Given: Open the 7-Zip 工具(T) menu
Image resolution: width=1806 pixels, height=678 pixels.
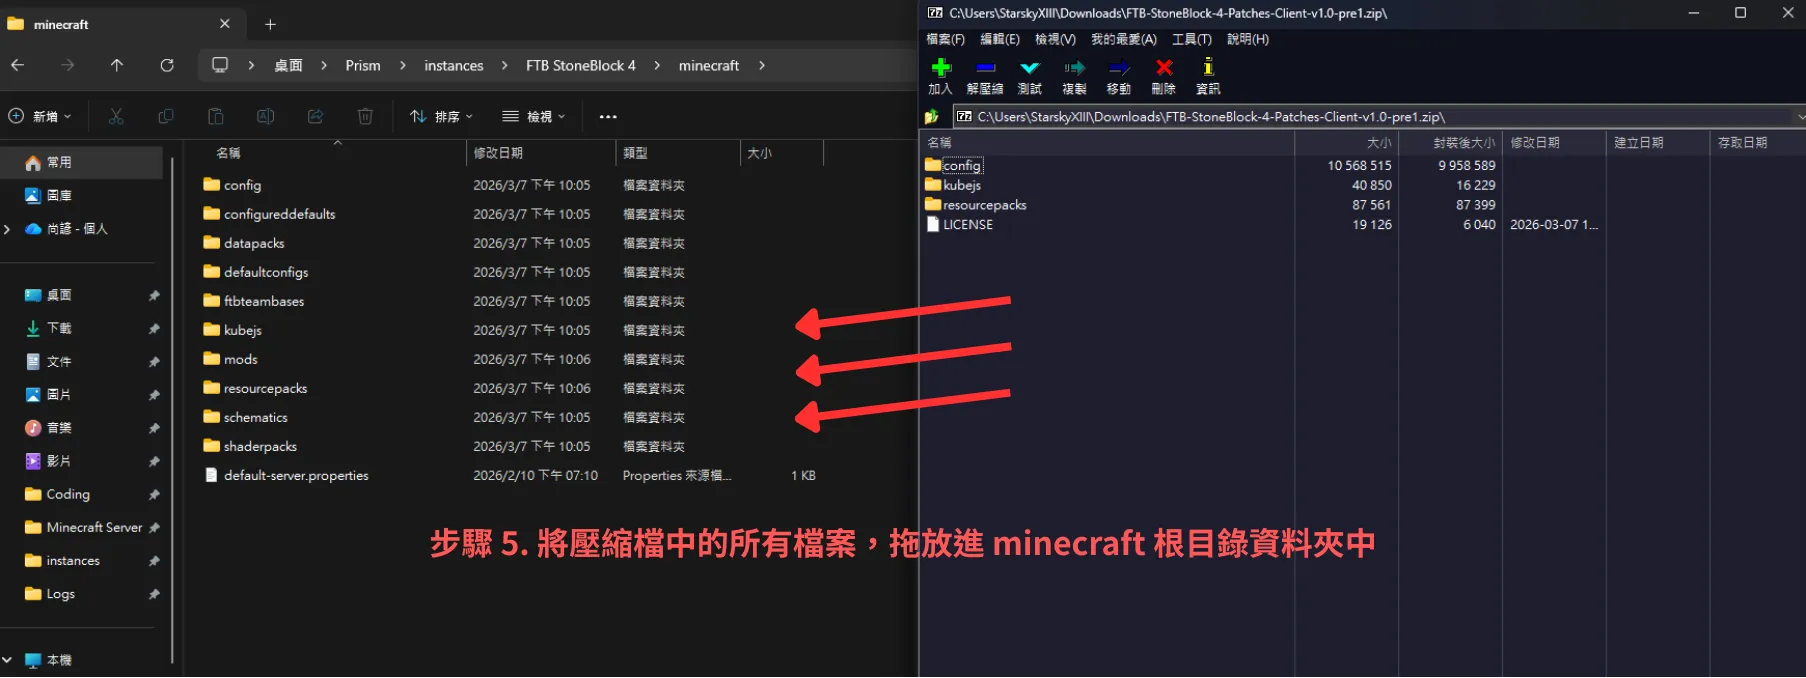Looking at the screenshot, I should pos(1191,39).
